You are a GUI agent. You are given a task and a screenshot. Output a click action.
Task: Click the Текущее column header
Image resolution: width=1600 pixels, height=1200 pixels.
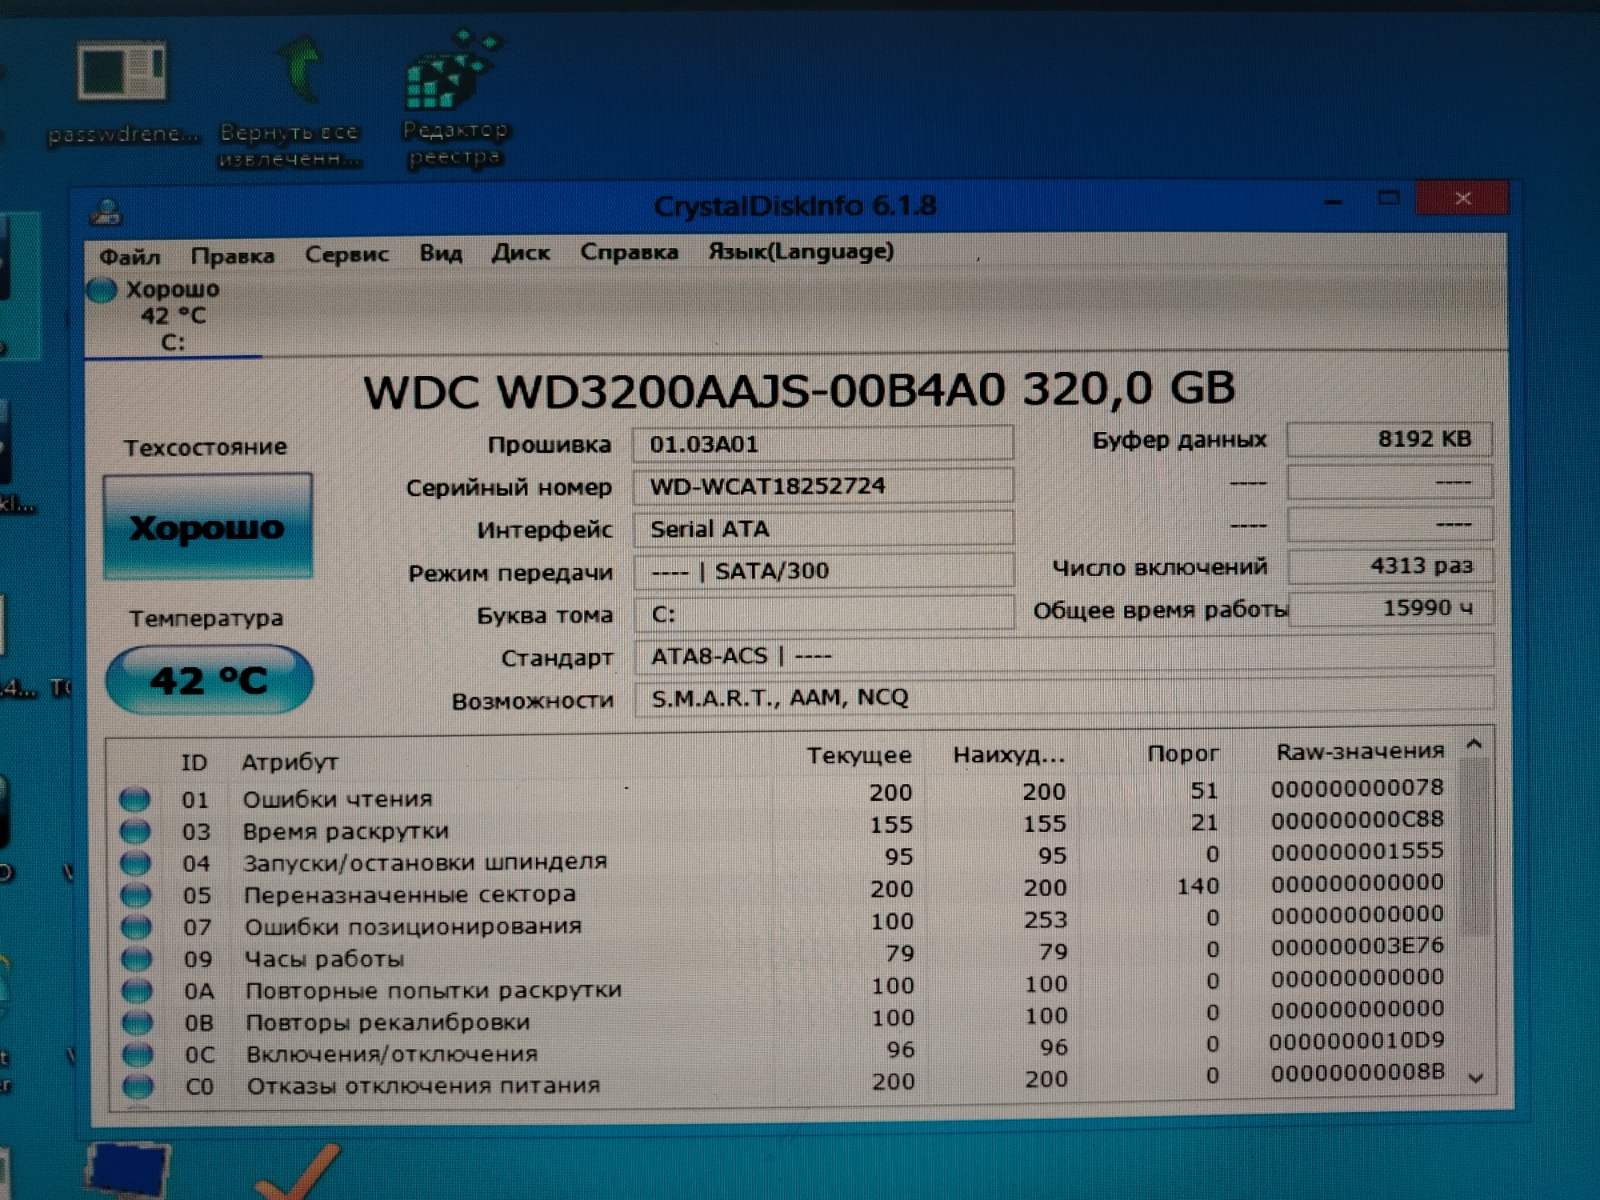click(x=859, y=756)
